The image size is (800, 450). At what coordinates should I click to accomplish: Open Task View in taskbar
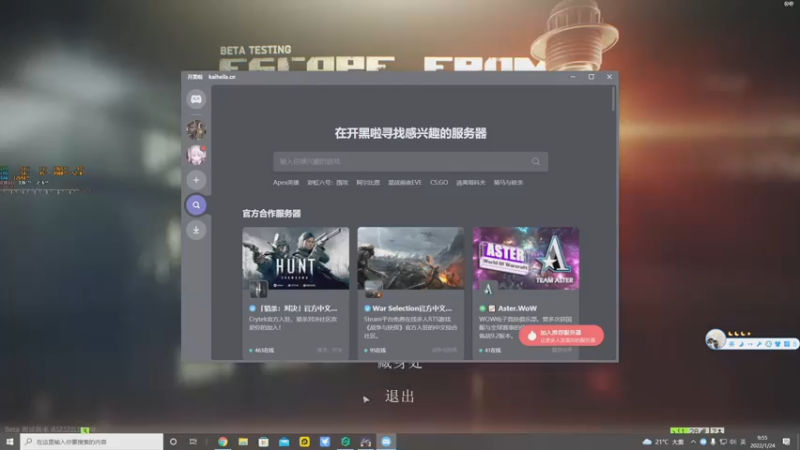pyautogui.click(x=193, y=442)
